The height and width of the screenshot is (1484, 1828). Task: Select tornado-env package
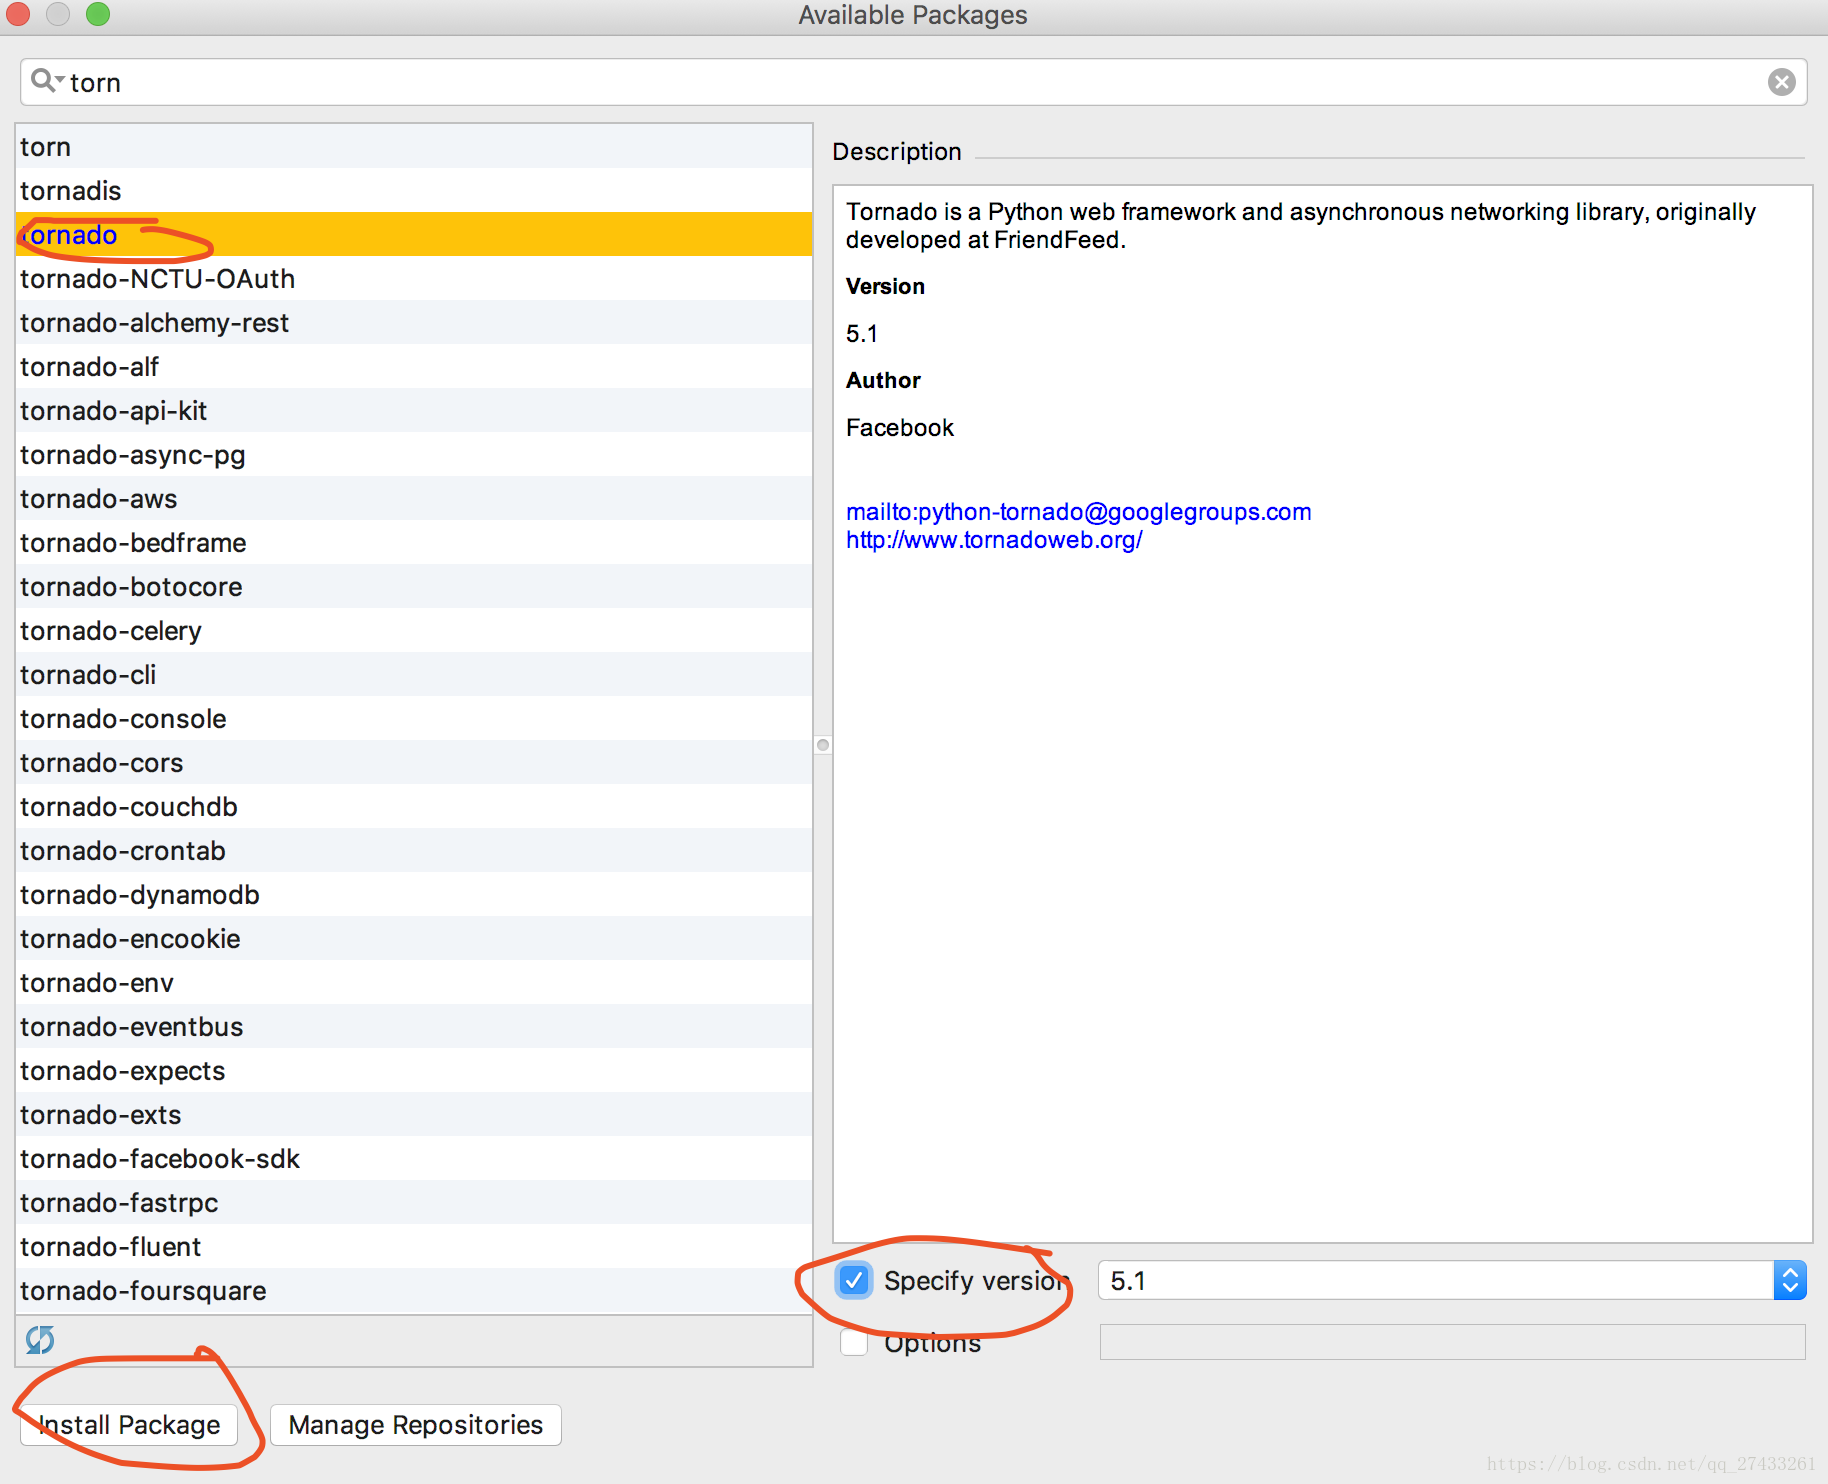(414, 982)
